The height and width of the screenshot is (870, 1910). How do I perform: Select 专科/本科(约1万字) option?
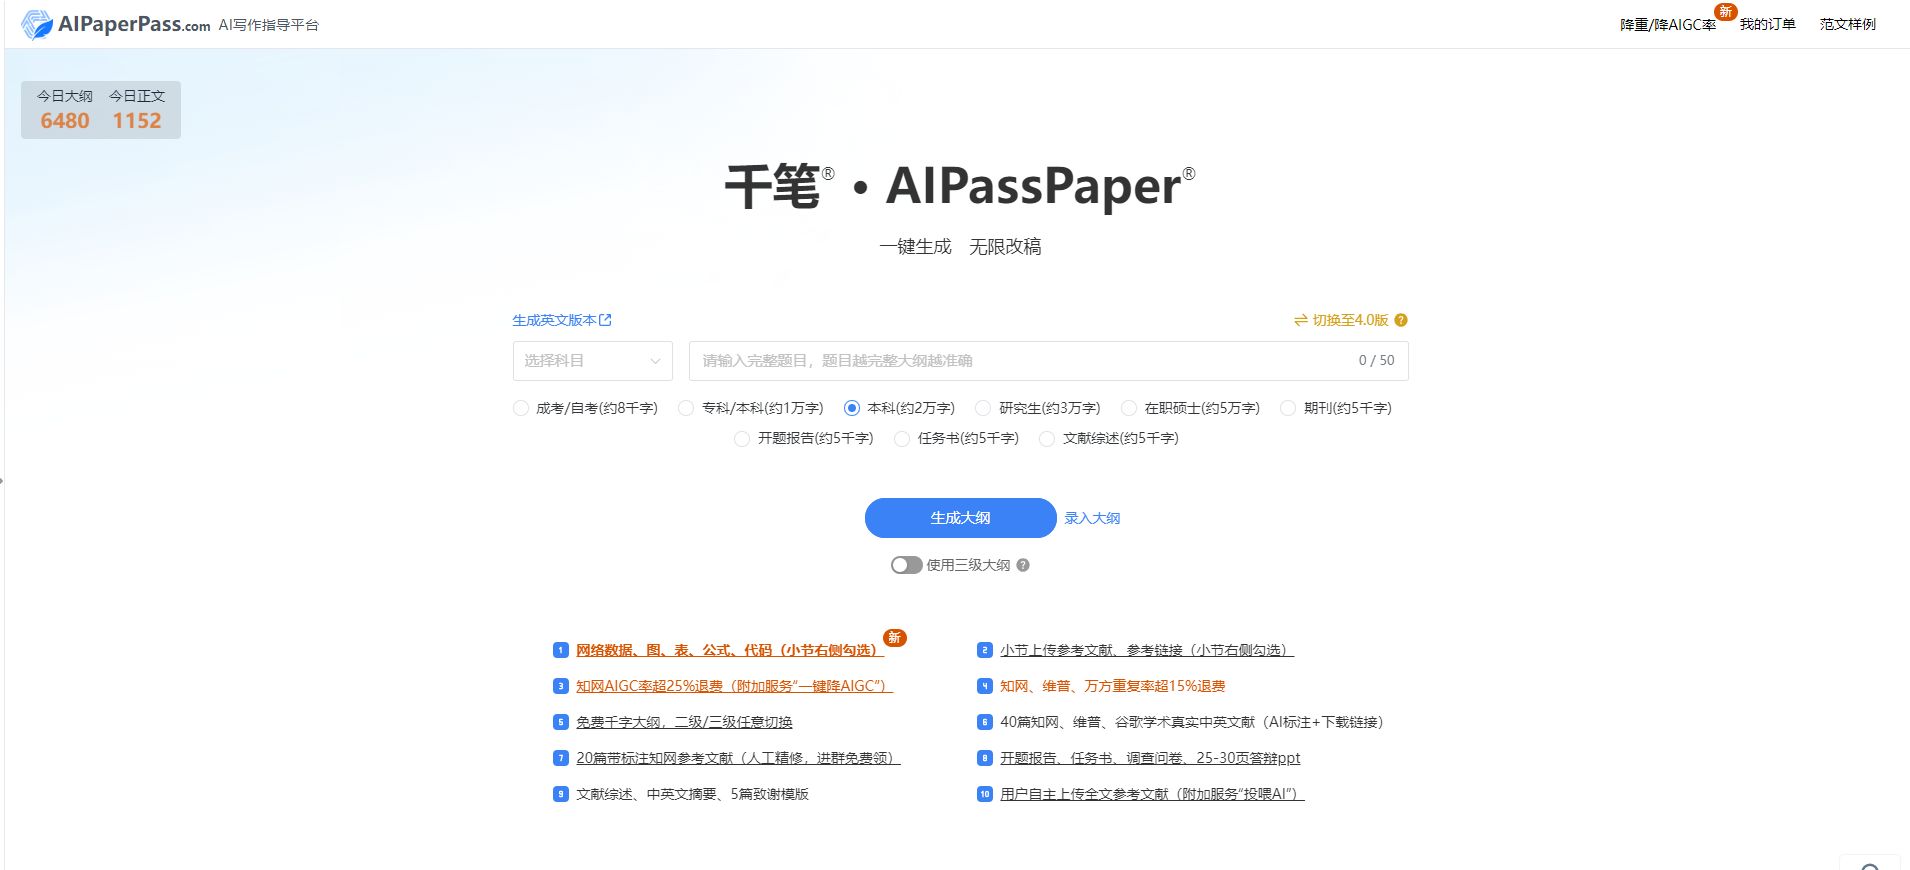coord(751,408)
